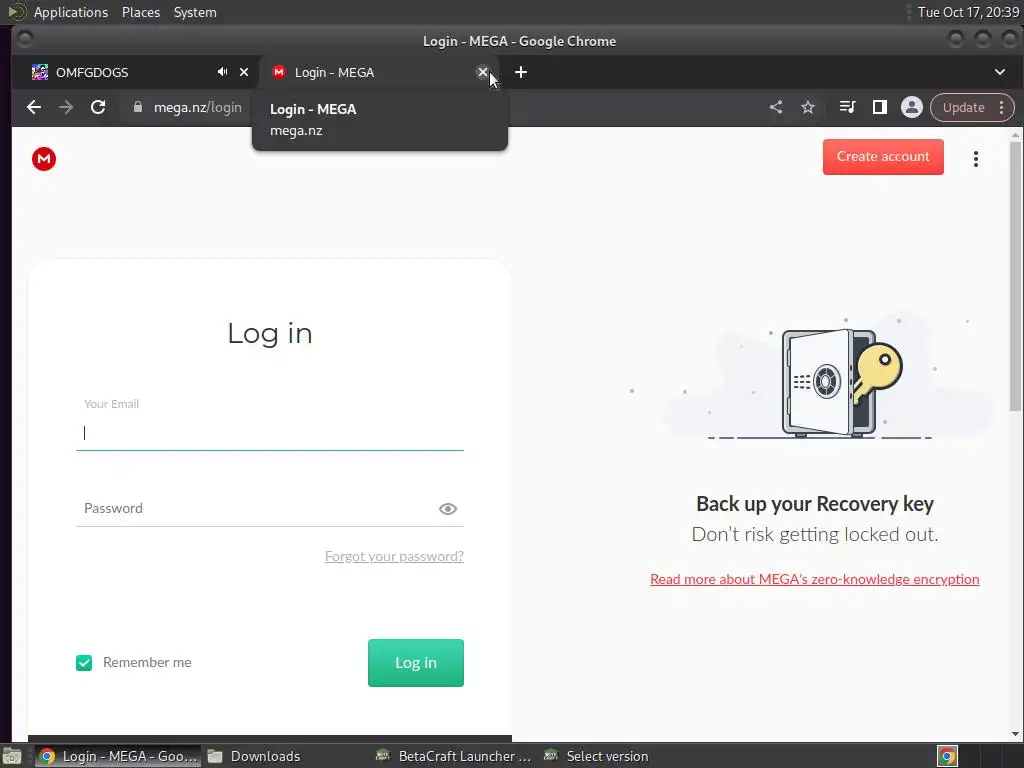Open the Places menu
Image resolution: width=1024 pixels, height=768 pixels.
pyautogui.click(x=141, y=12)
